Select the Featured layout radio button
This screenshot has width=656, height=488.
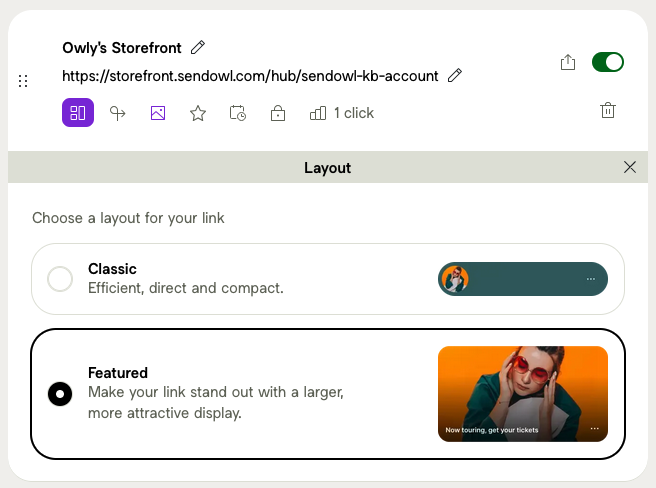60,394
